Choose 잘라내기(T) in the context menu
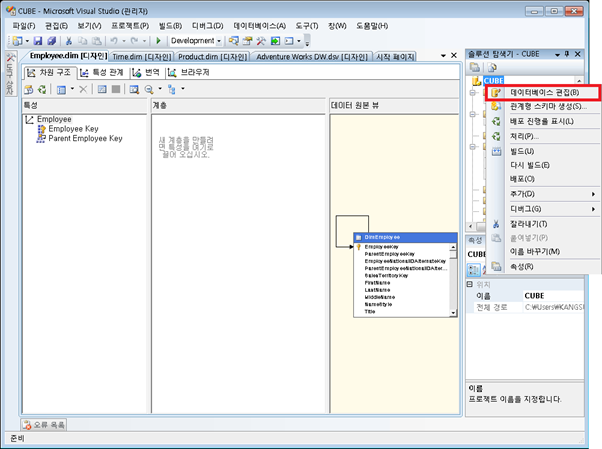Image resolution: width=602 pixels, height=449 pixels. tap(544, 224)
